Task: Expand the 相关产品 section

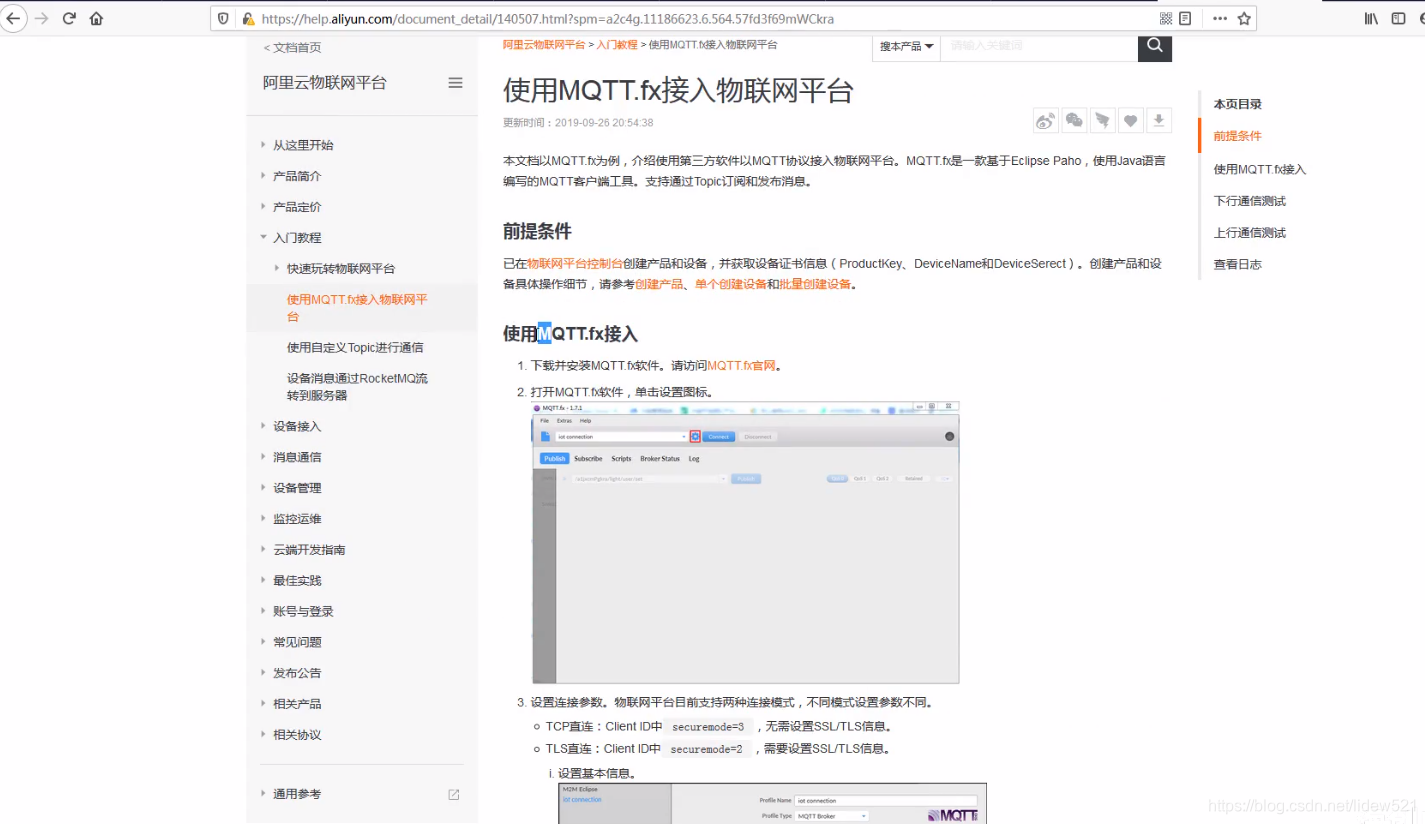Action: pos(297,704)
